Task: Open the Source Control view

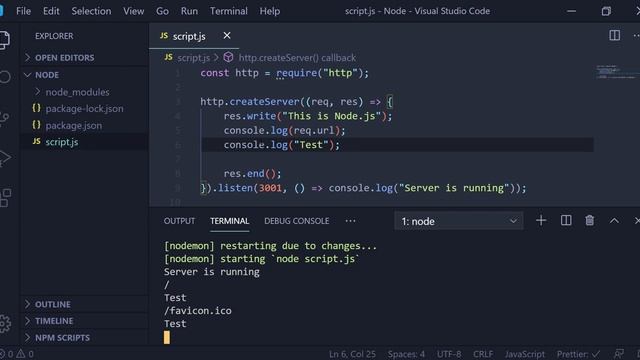Action: click(4, 118)
